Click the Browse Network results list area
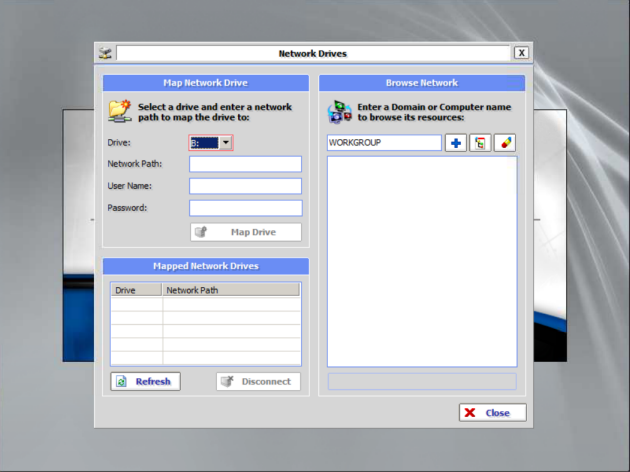Screen dimensions: 630x472 (x=422, y=262)
